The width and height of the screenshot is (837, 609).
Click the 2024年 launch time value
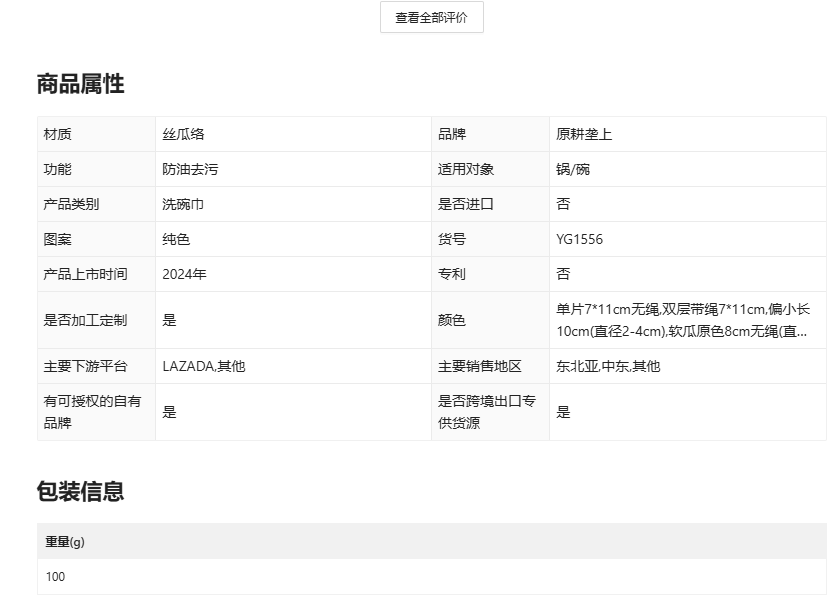185,274
